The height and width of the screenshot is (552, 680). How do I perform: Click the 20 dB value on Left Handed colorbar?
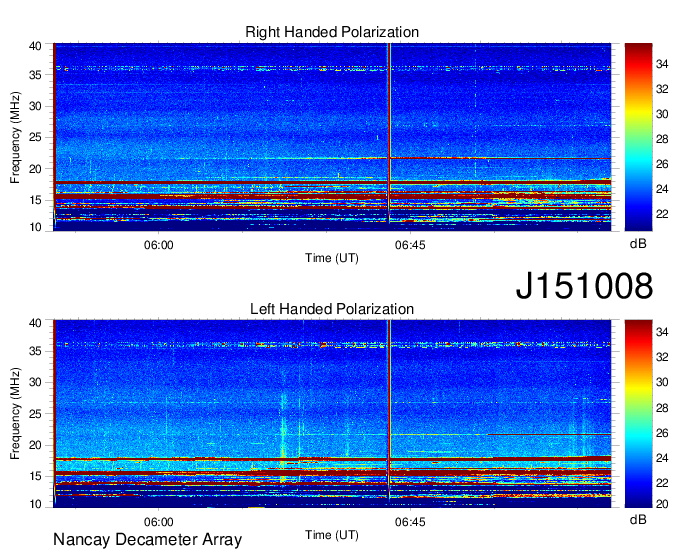point(662,503)
